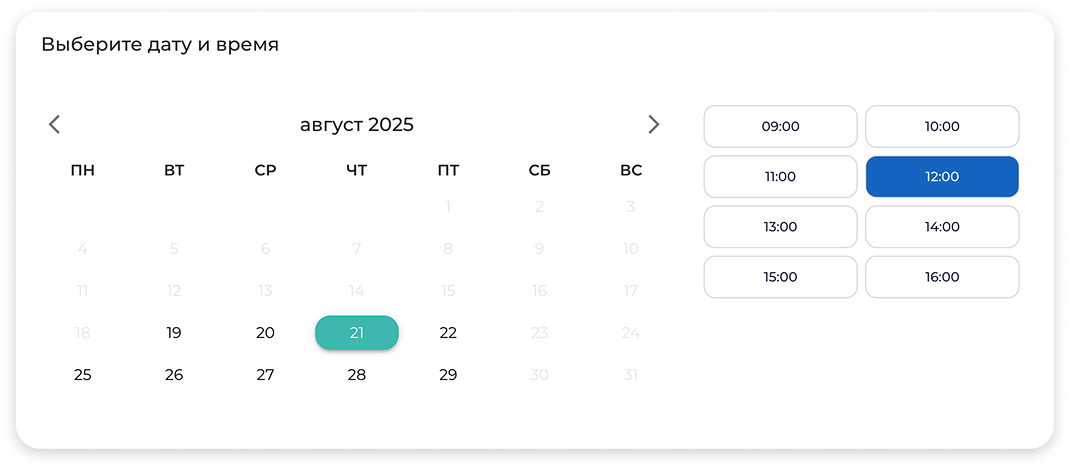Select August 19 in the calendar
1070x469 pixels.
(x=174, y=333)
